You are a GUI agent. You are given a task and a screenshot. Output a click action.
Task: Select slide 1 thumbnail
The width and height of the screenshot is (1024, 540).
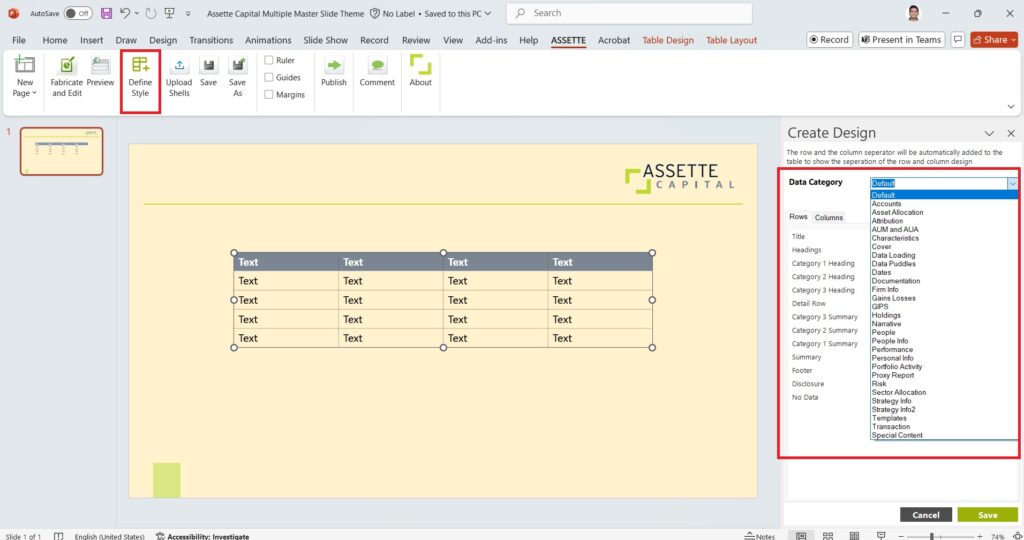coord(61,151)
